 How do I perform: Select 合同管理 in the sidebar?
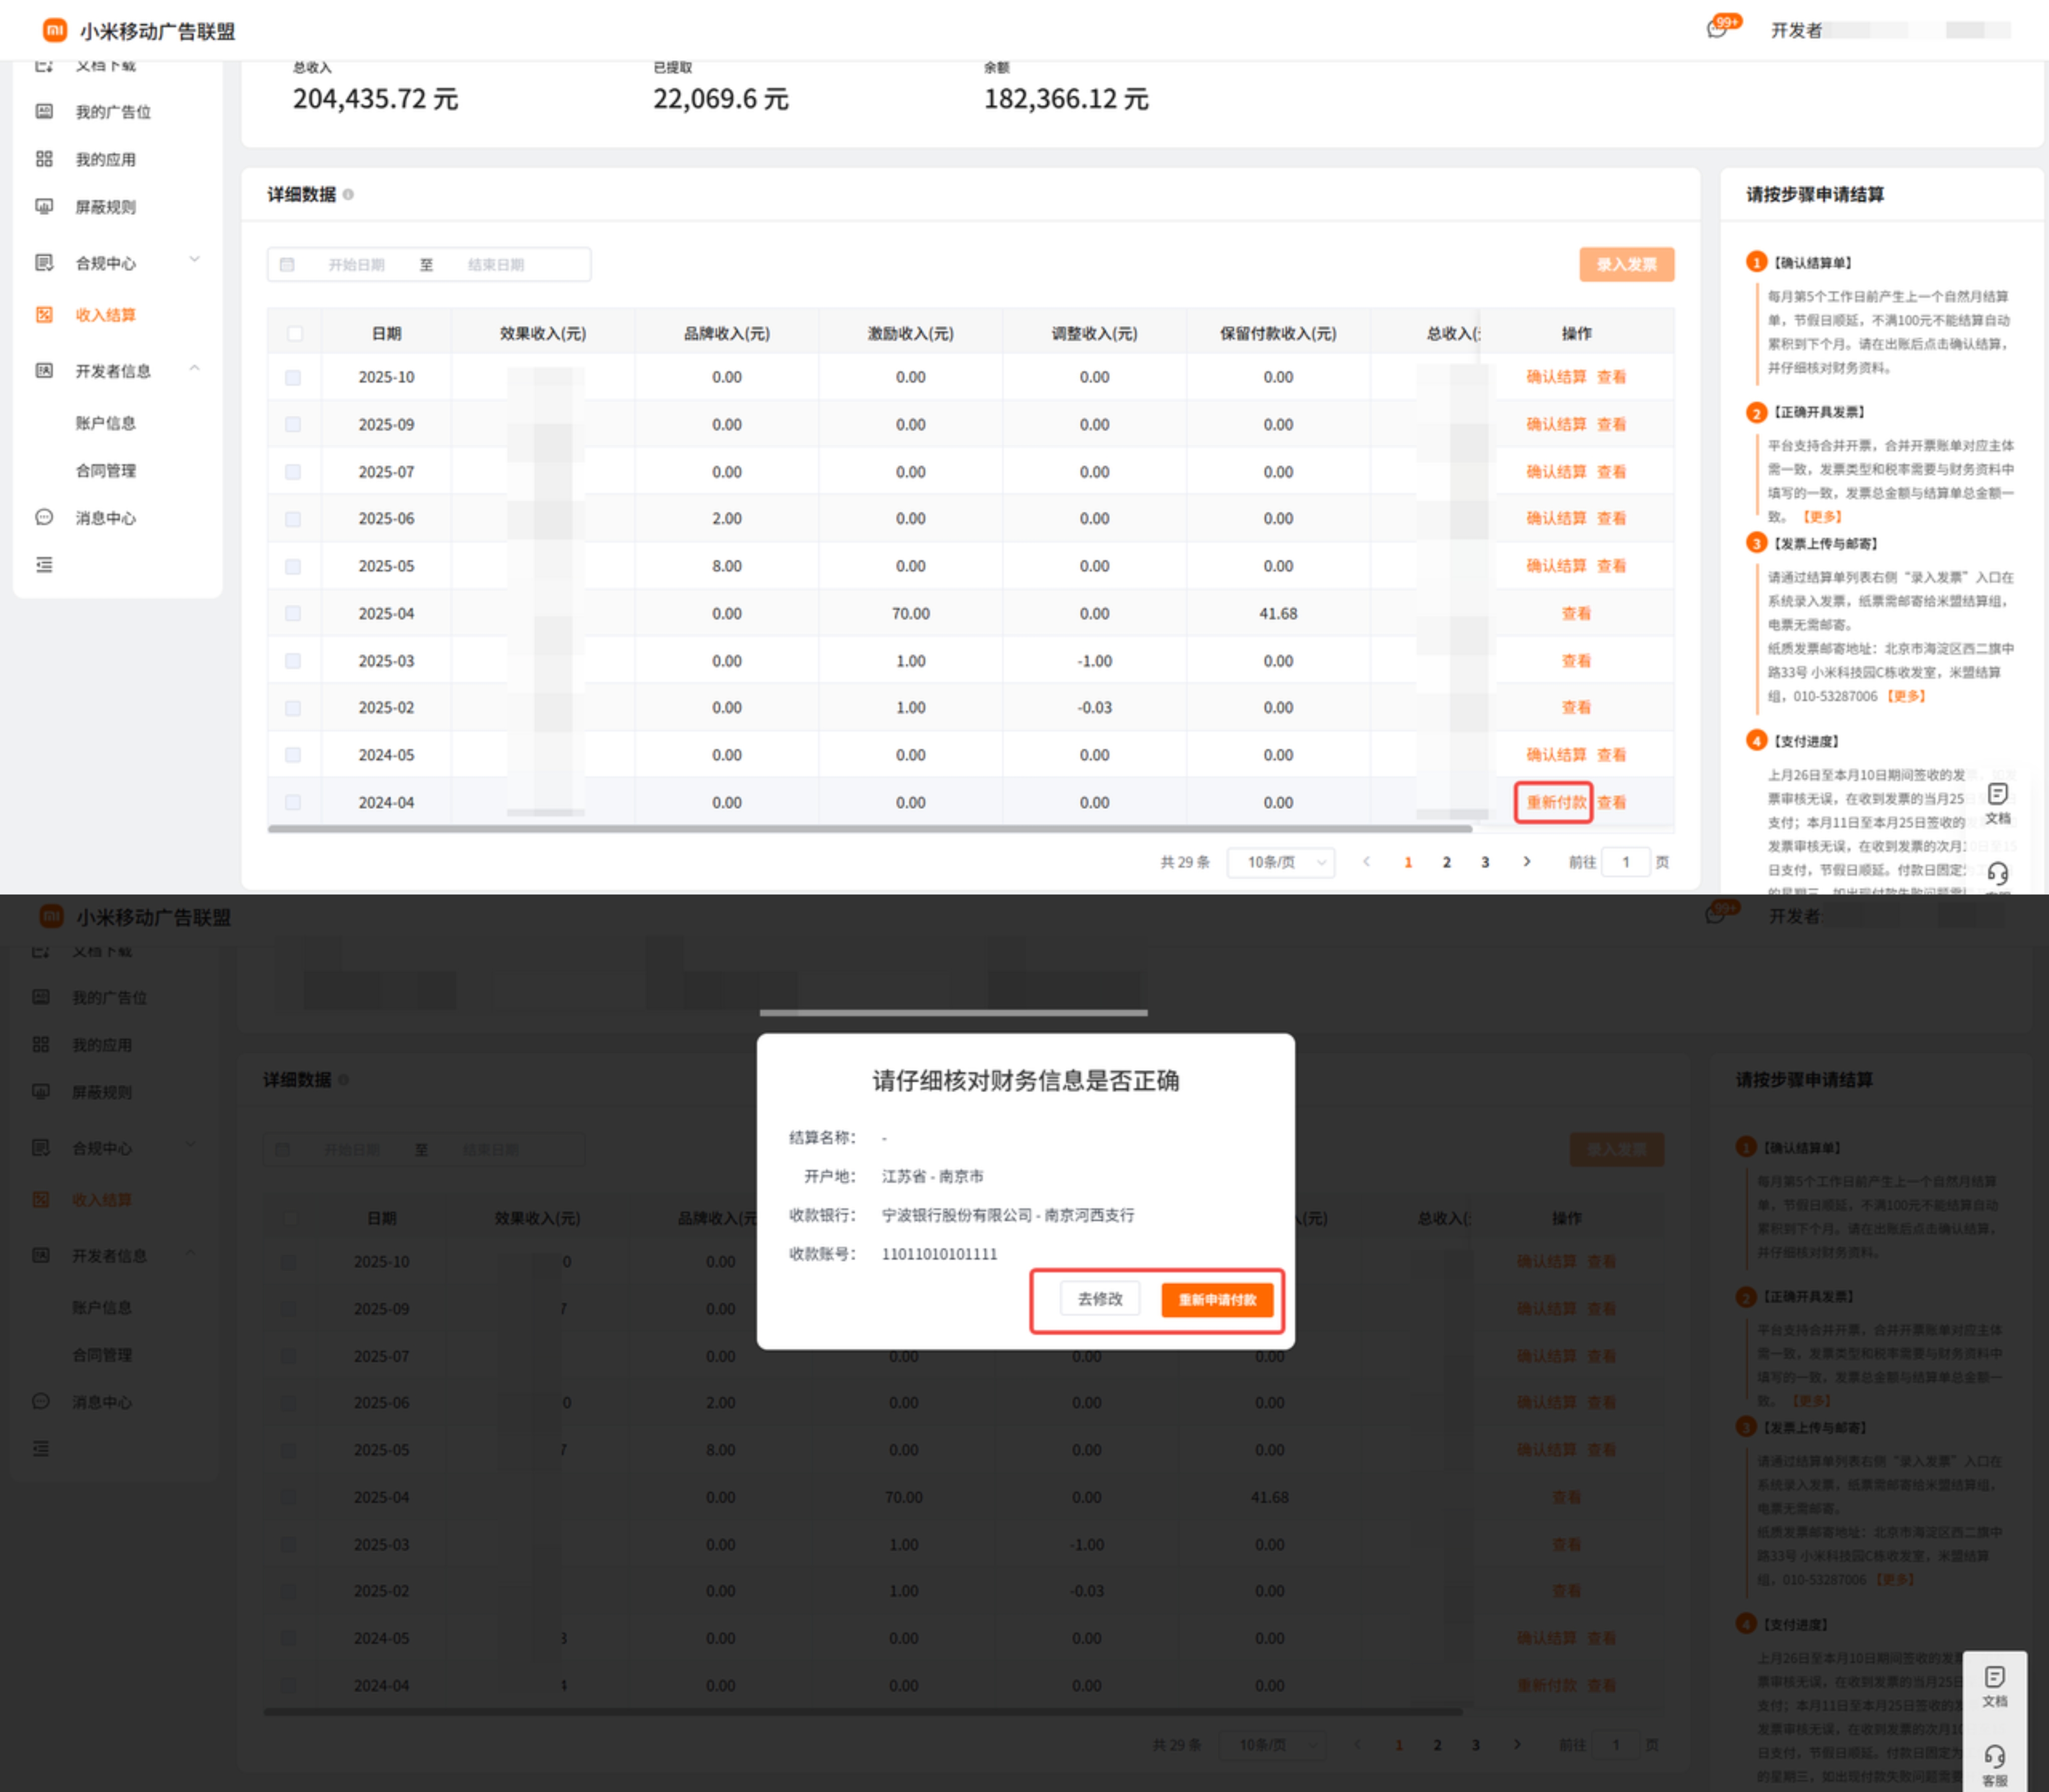(105, 470)
